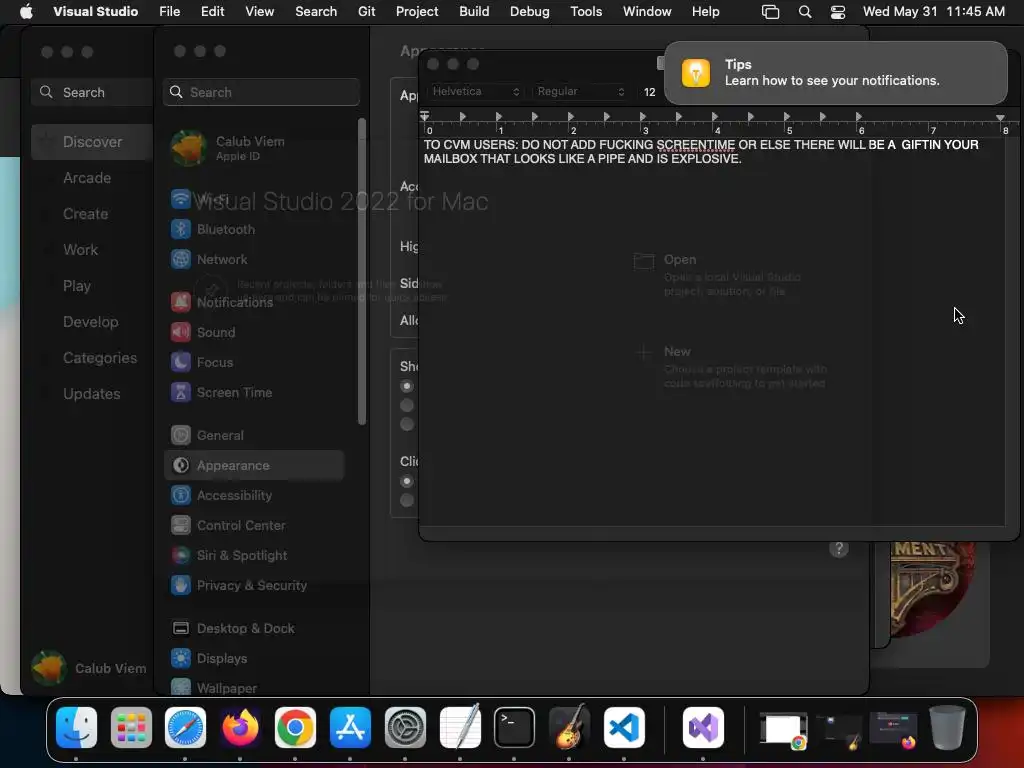Select first Show scroll bars radio option

point(407,387)
